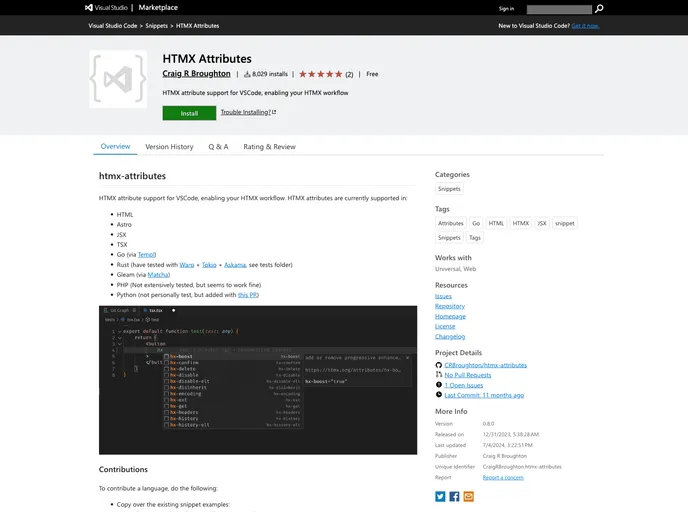Share via email icon
The height and width of the screenshot is (512, 688).
click(x=469, y=496)
